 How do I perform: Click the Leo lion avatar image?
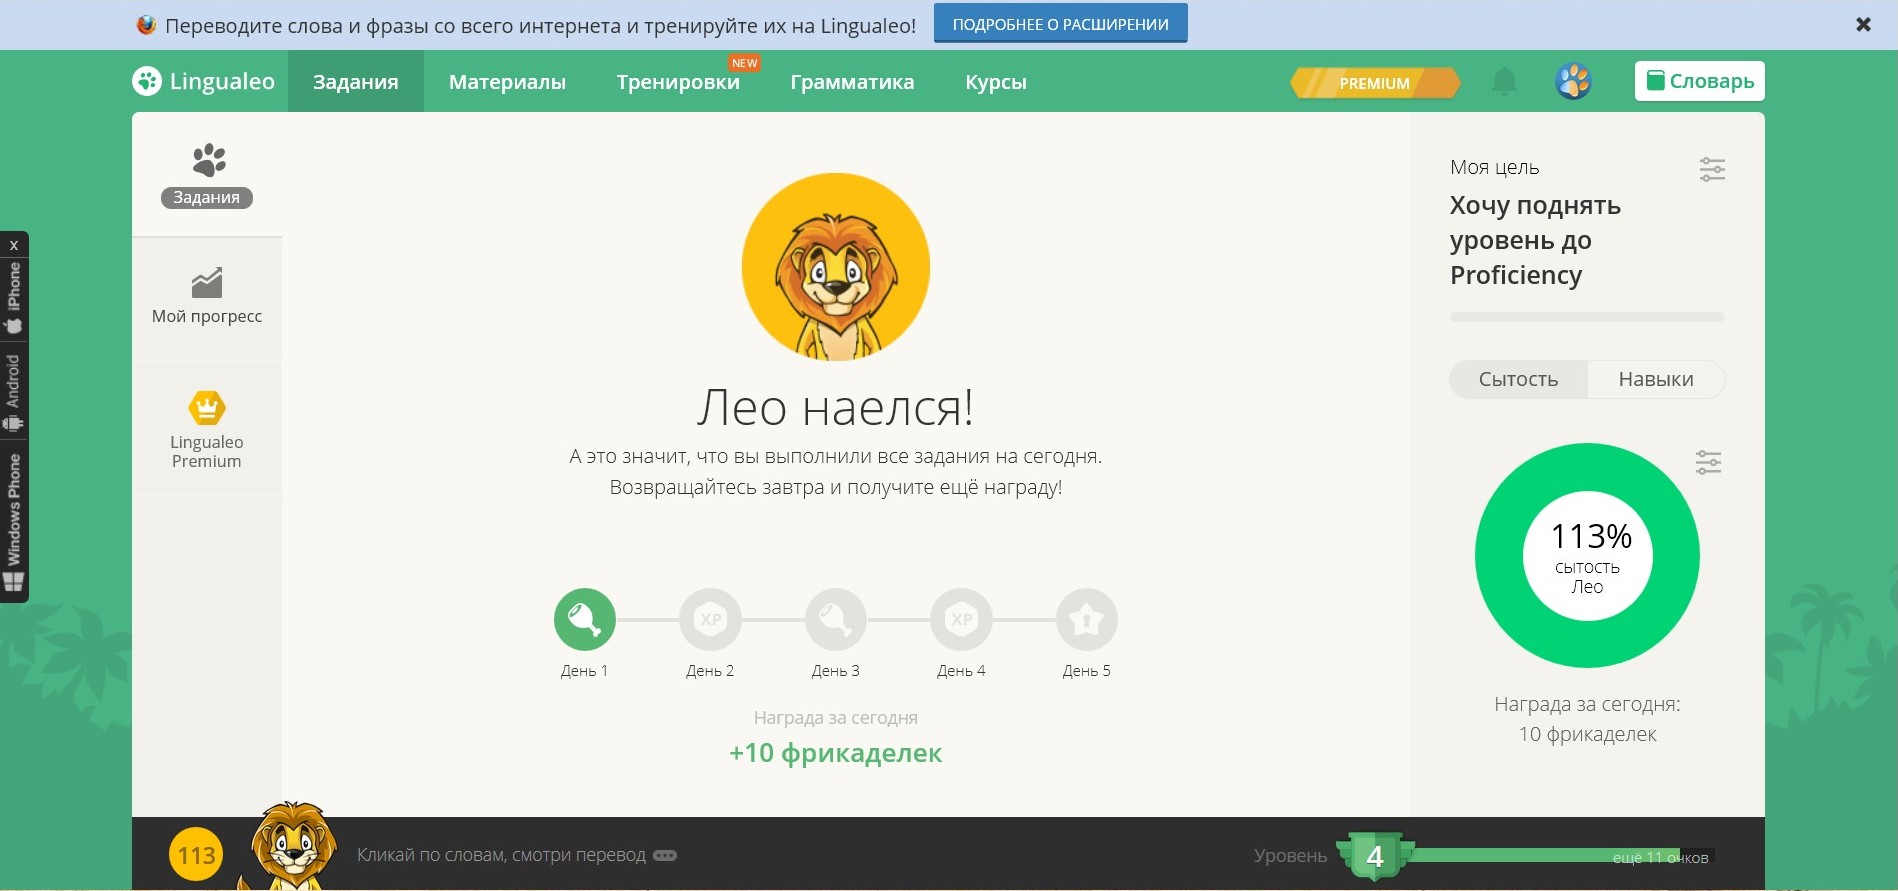(x=836, y=267)
